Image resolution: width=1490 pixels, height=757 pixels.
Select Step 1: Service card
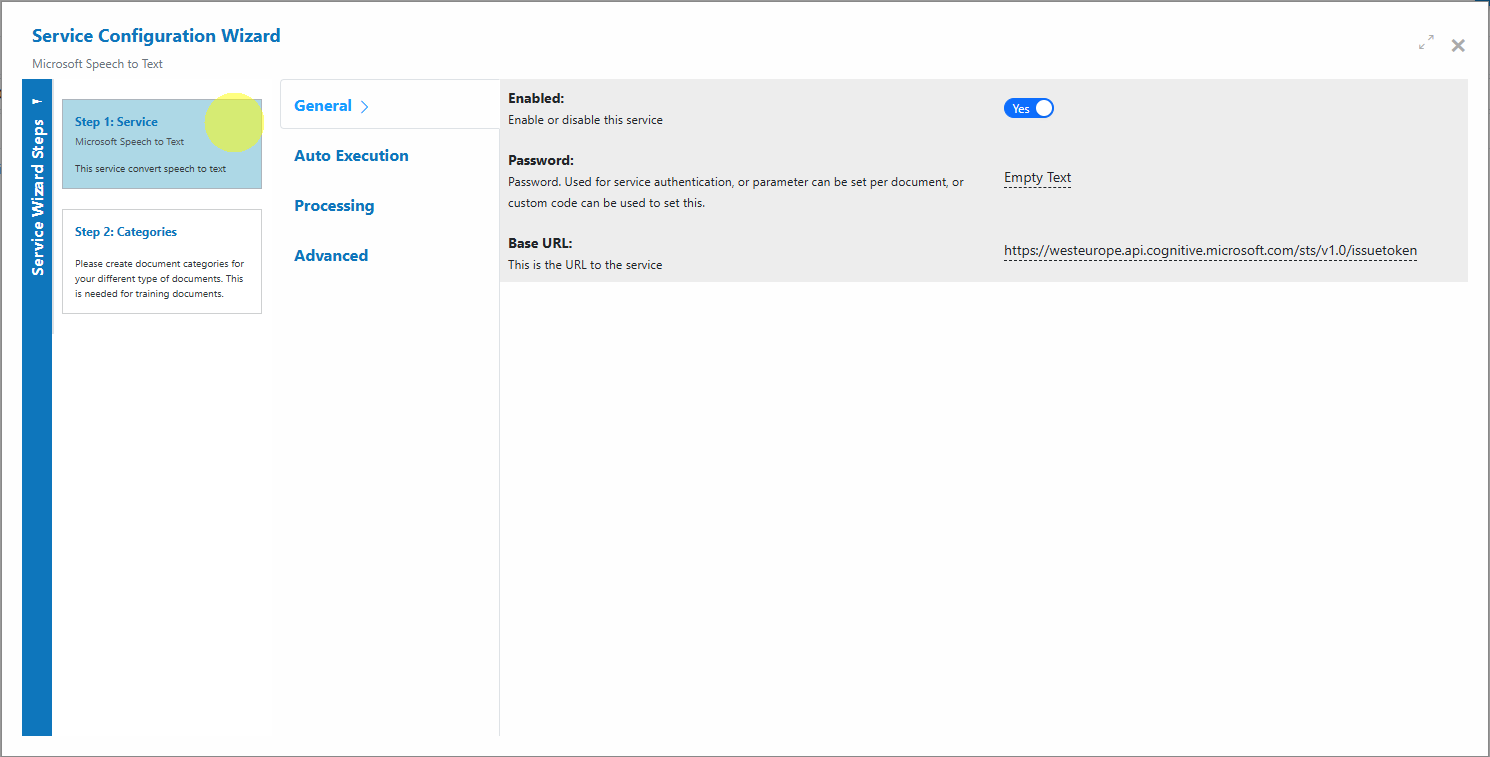coord(162,144)
